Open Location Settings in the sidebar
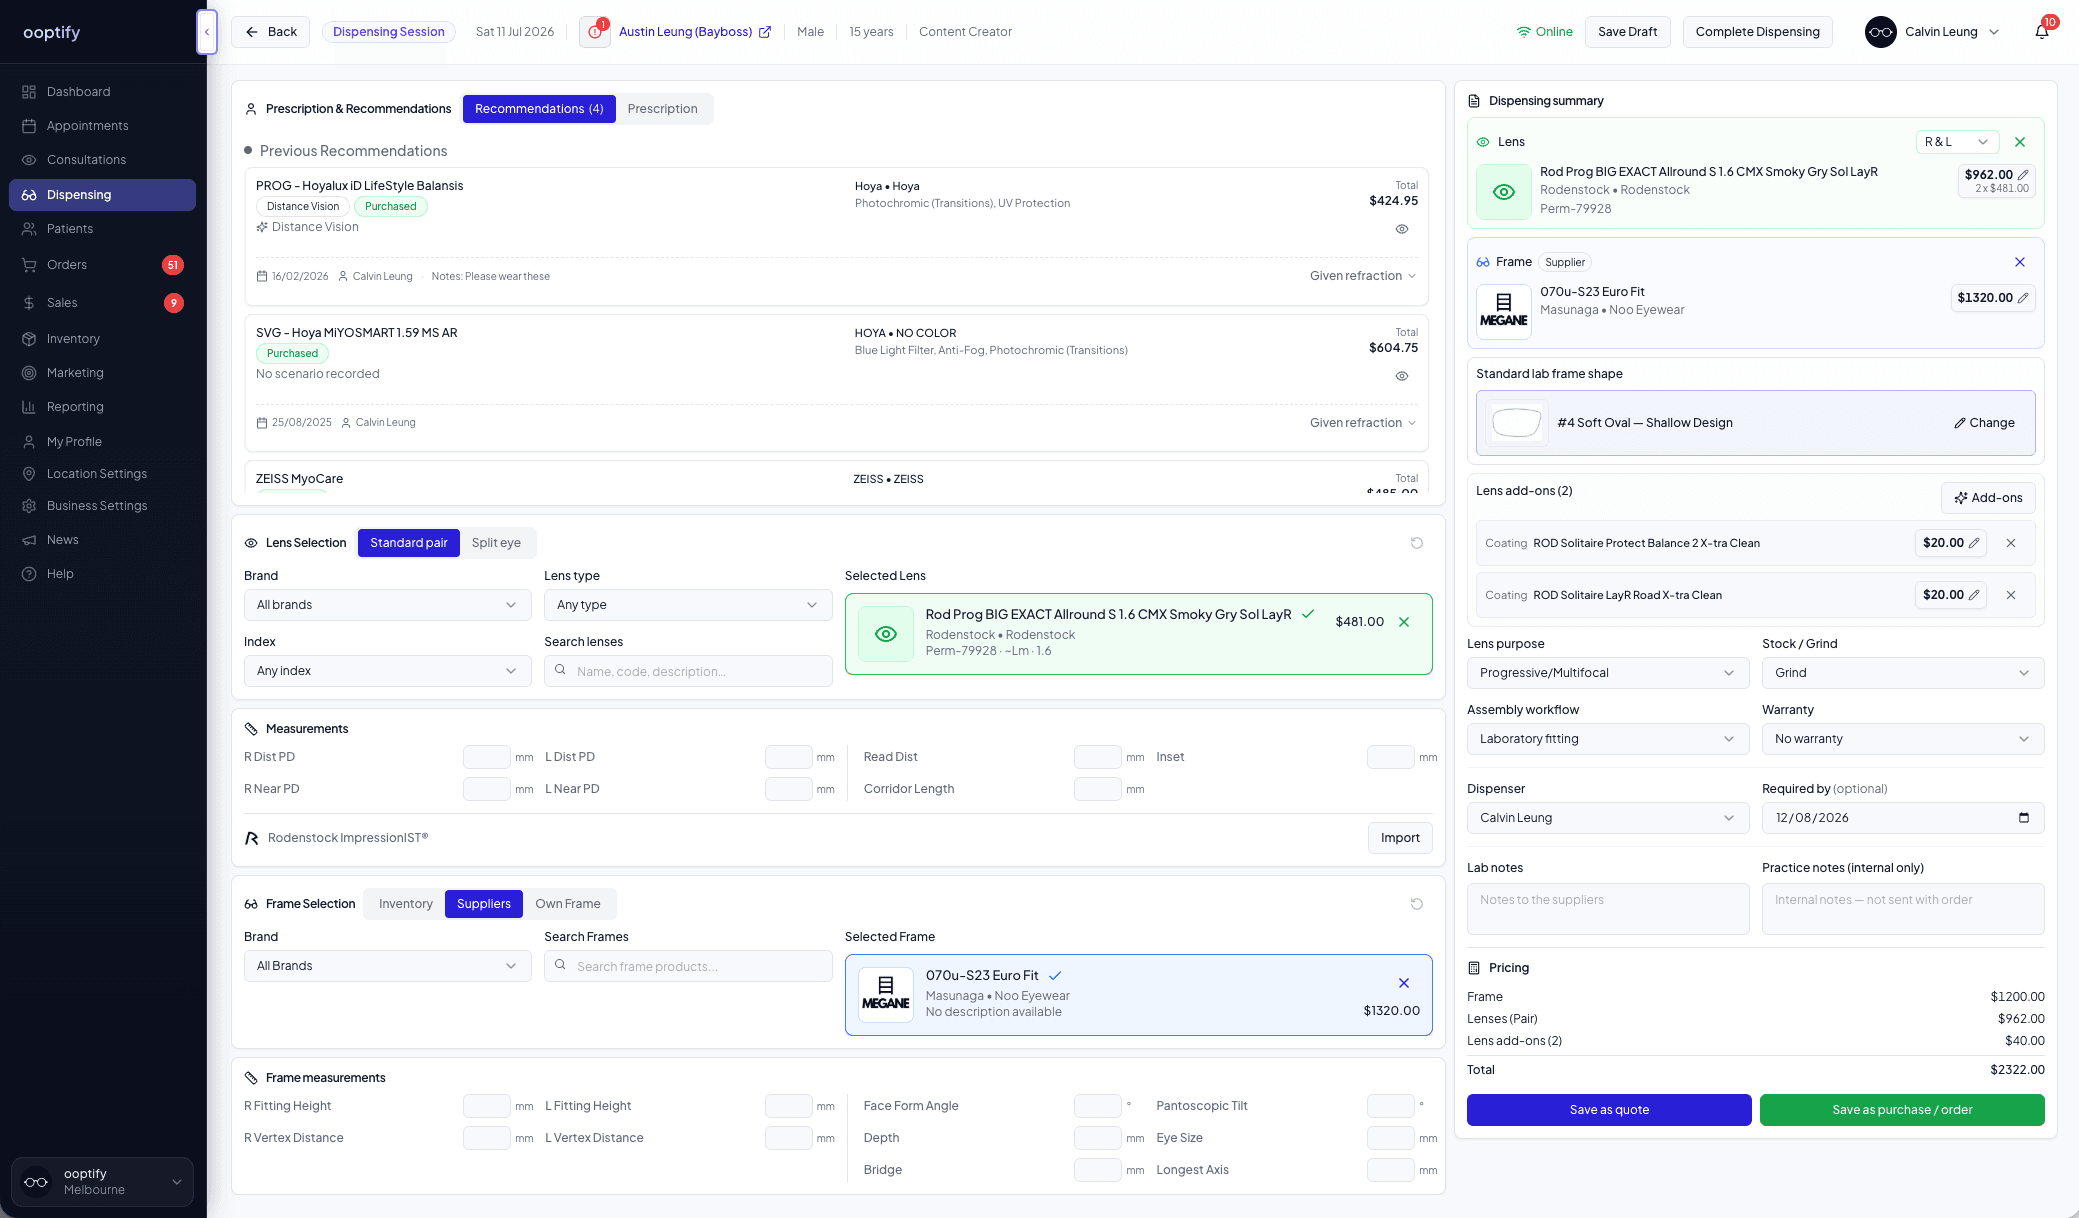 102,474
